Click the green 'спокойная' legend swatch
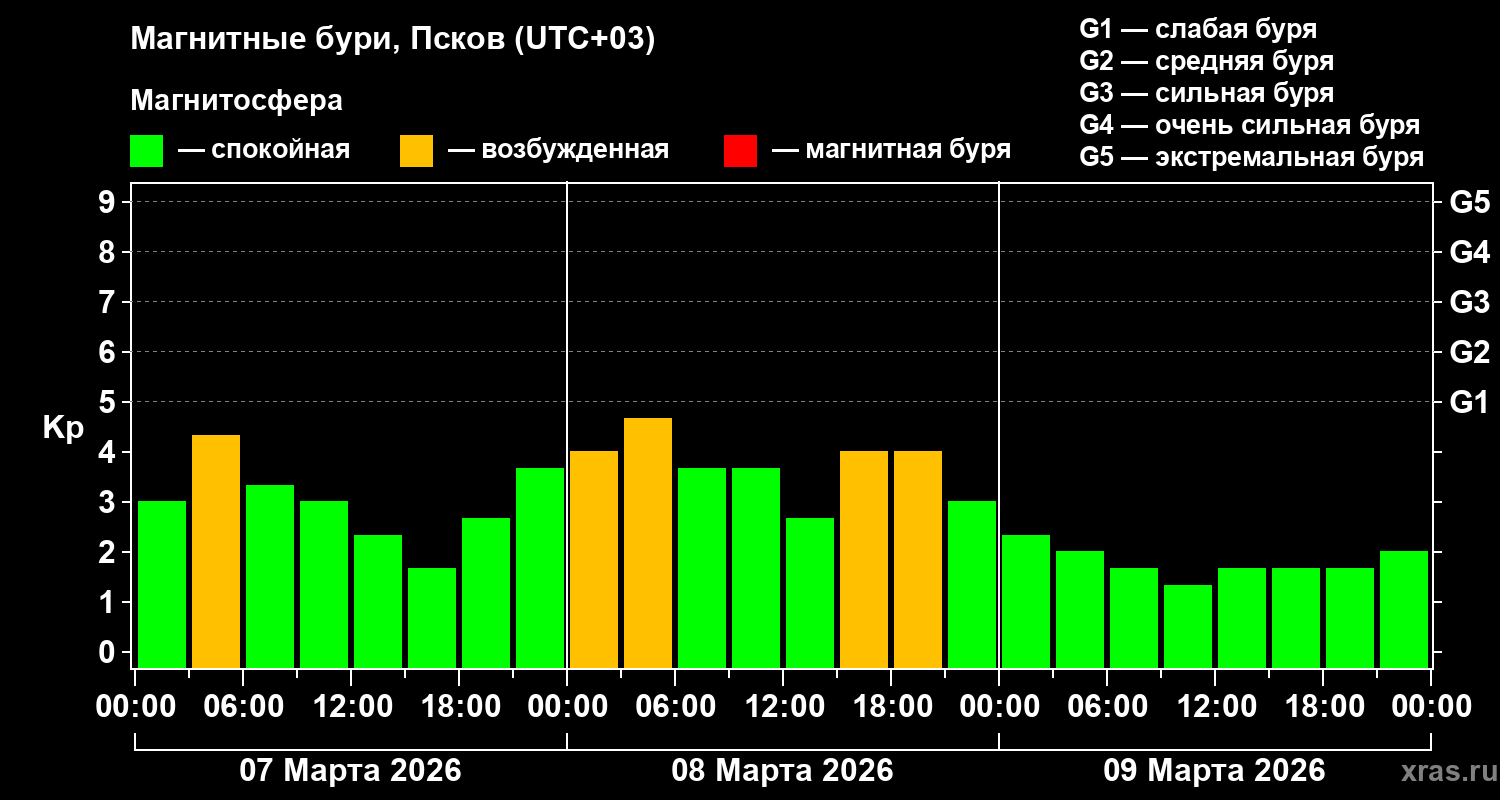1500x800 pixels. (146, 151)
